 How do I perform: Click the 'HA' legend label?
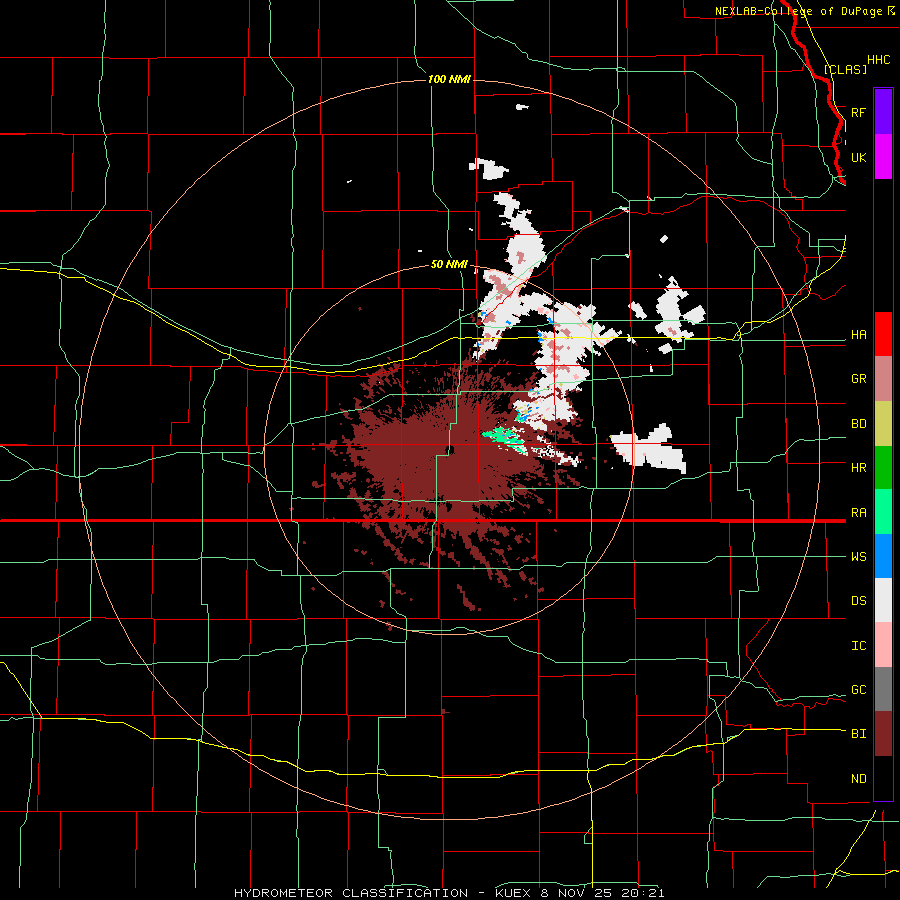click(x=858, y=334)
